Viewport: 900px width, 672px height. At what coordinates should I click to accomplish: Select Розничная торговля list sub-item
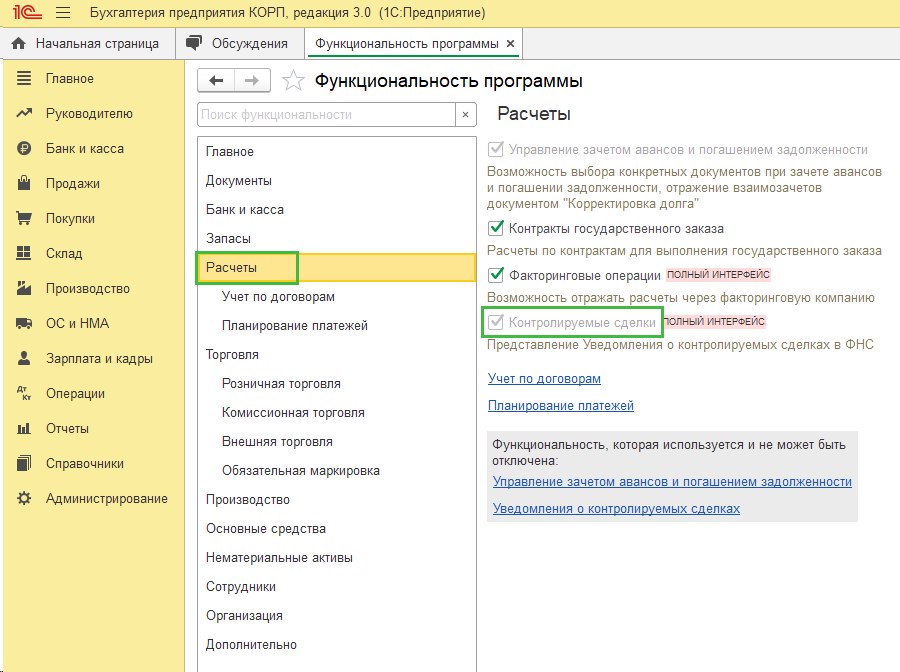pos(336,383)
